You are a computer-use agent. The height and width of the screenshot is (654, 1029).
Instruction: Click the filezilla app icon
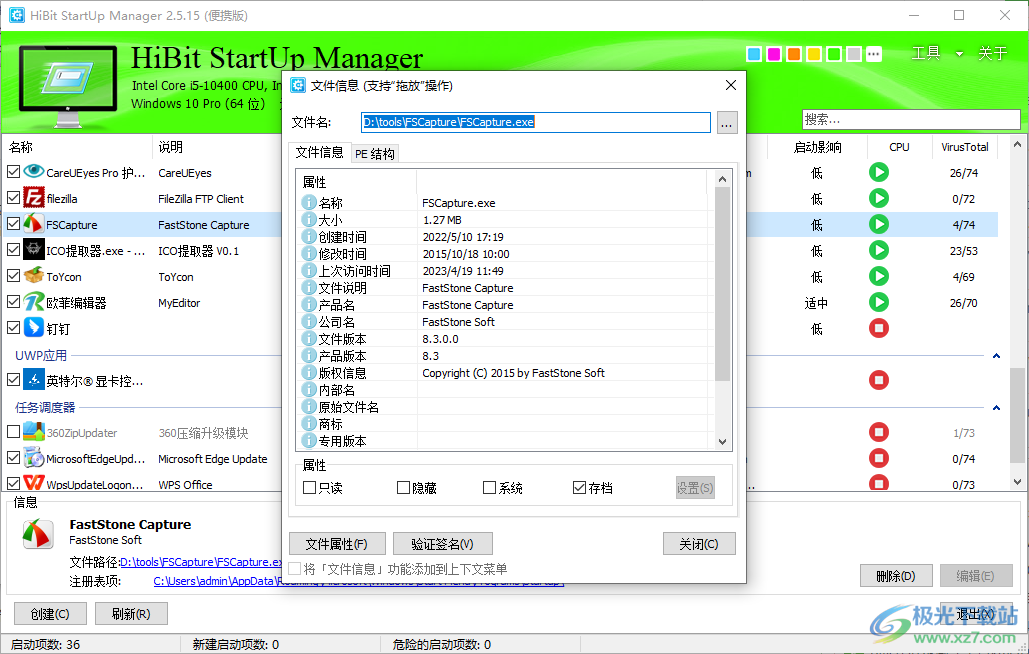(x=33, y=197)
